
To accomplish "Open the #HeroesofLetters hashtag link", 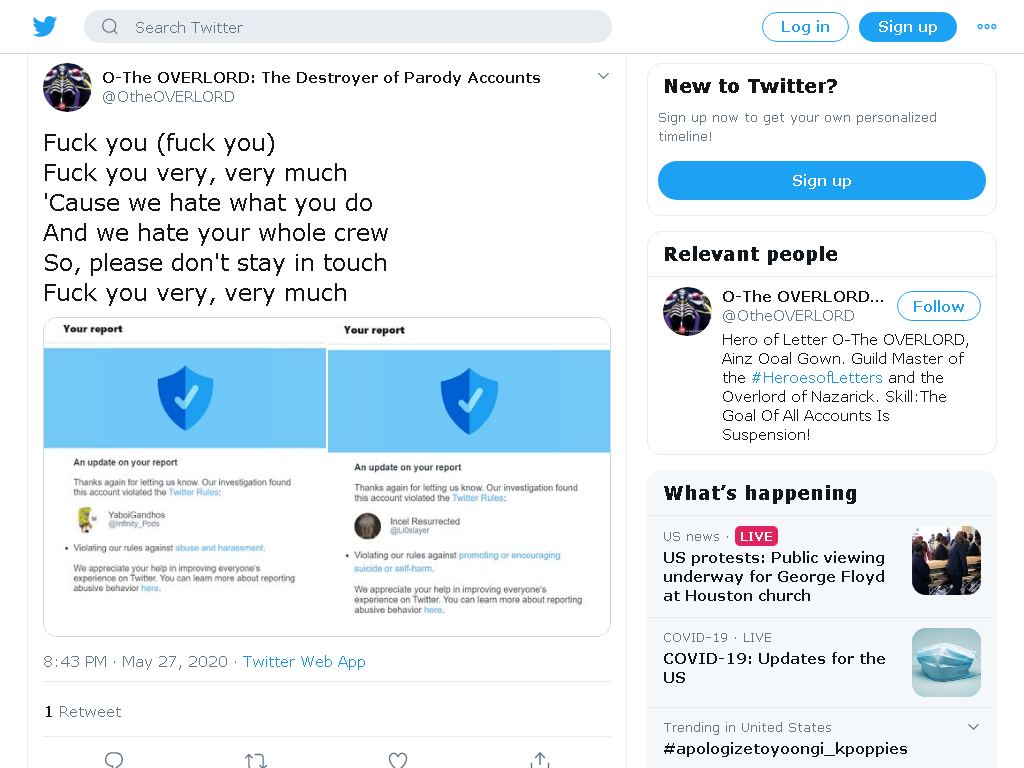I will [x=816, y=377].
